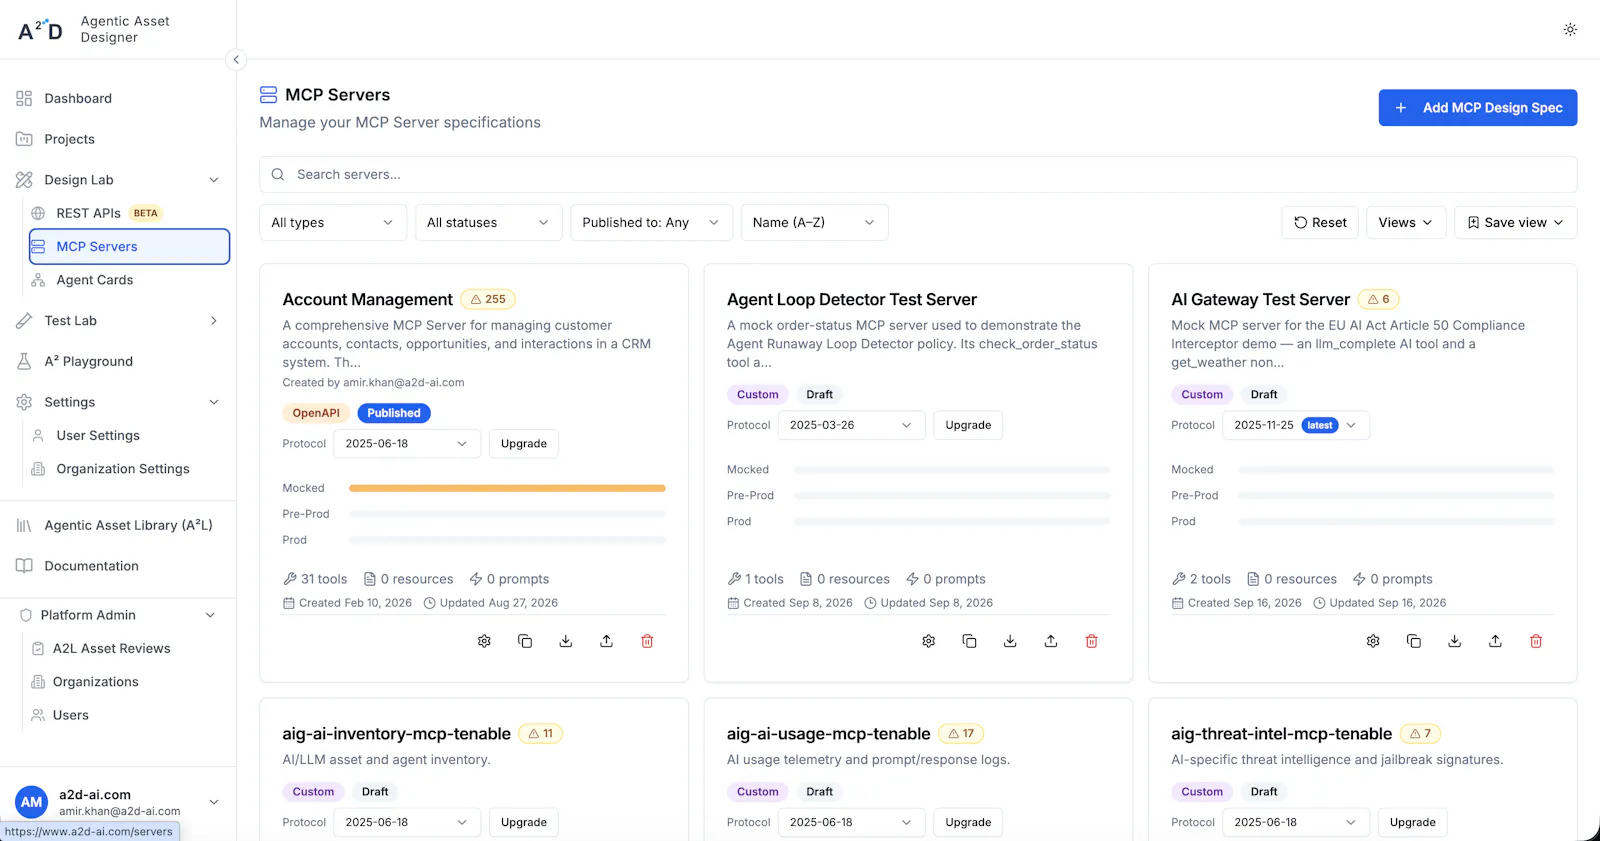This screenshot has height=841, width=1600.
Task: Open the Published to: Any dropdown
Action: point(651,223)
